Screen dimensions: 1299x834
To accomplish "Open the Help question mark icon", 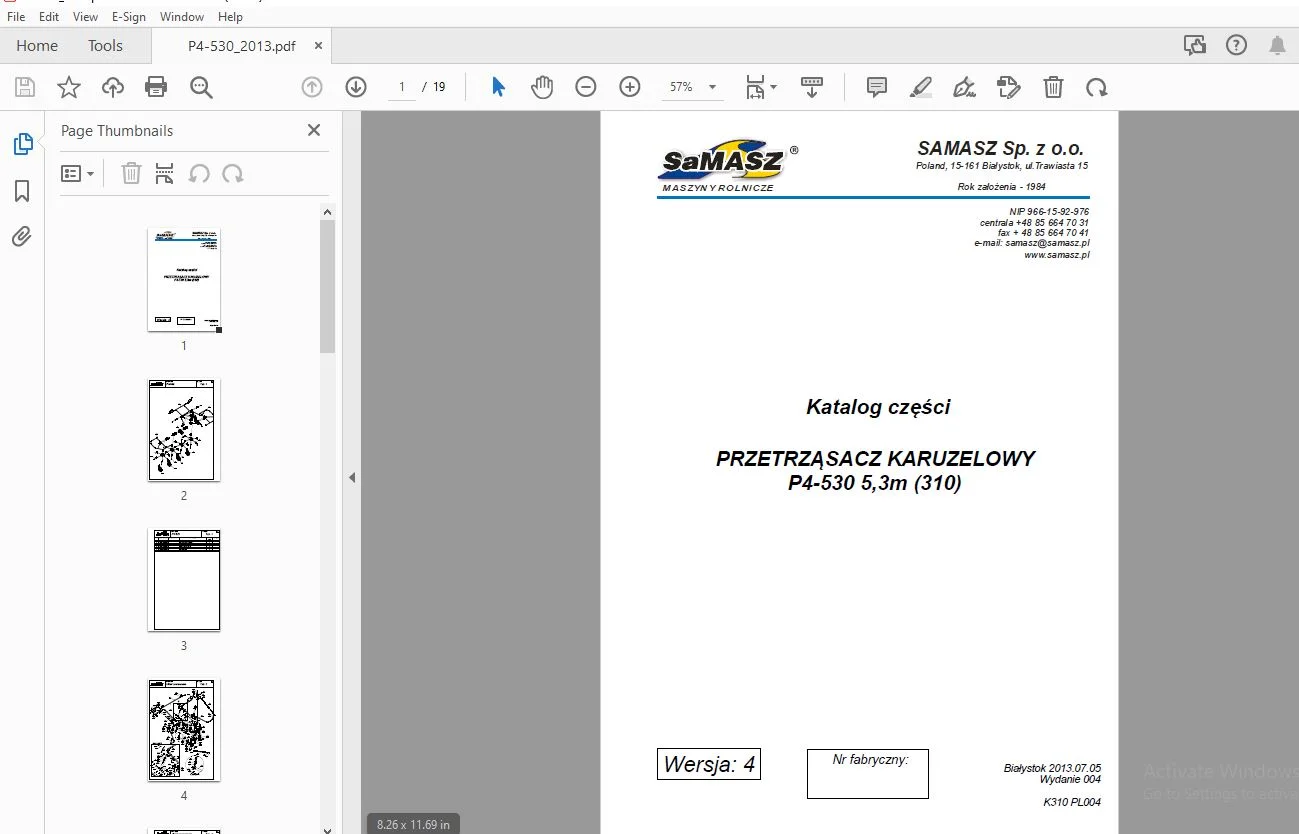I will coord(1237,45).
